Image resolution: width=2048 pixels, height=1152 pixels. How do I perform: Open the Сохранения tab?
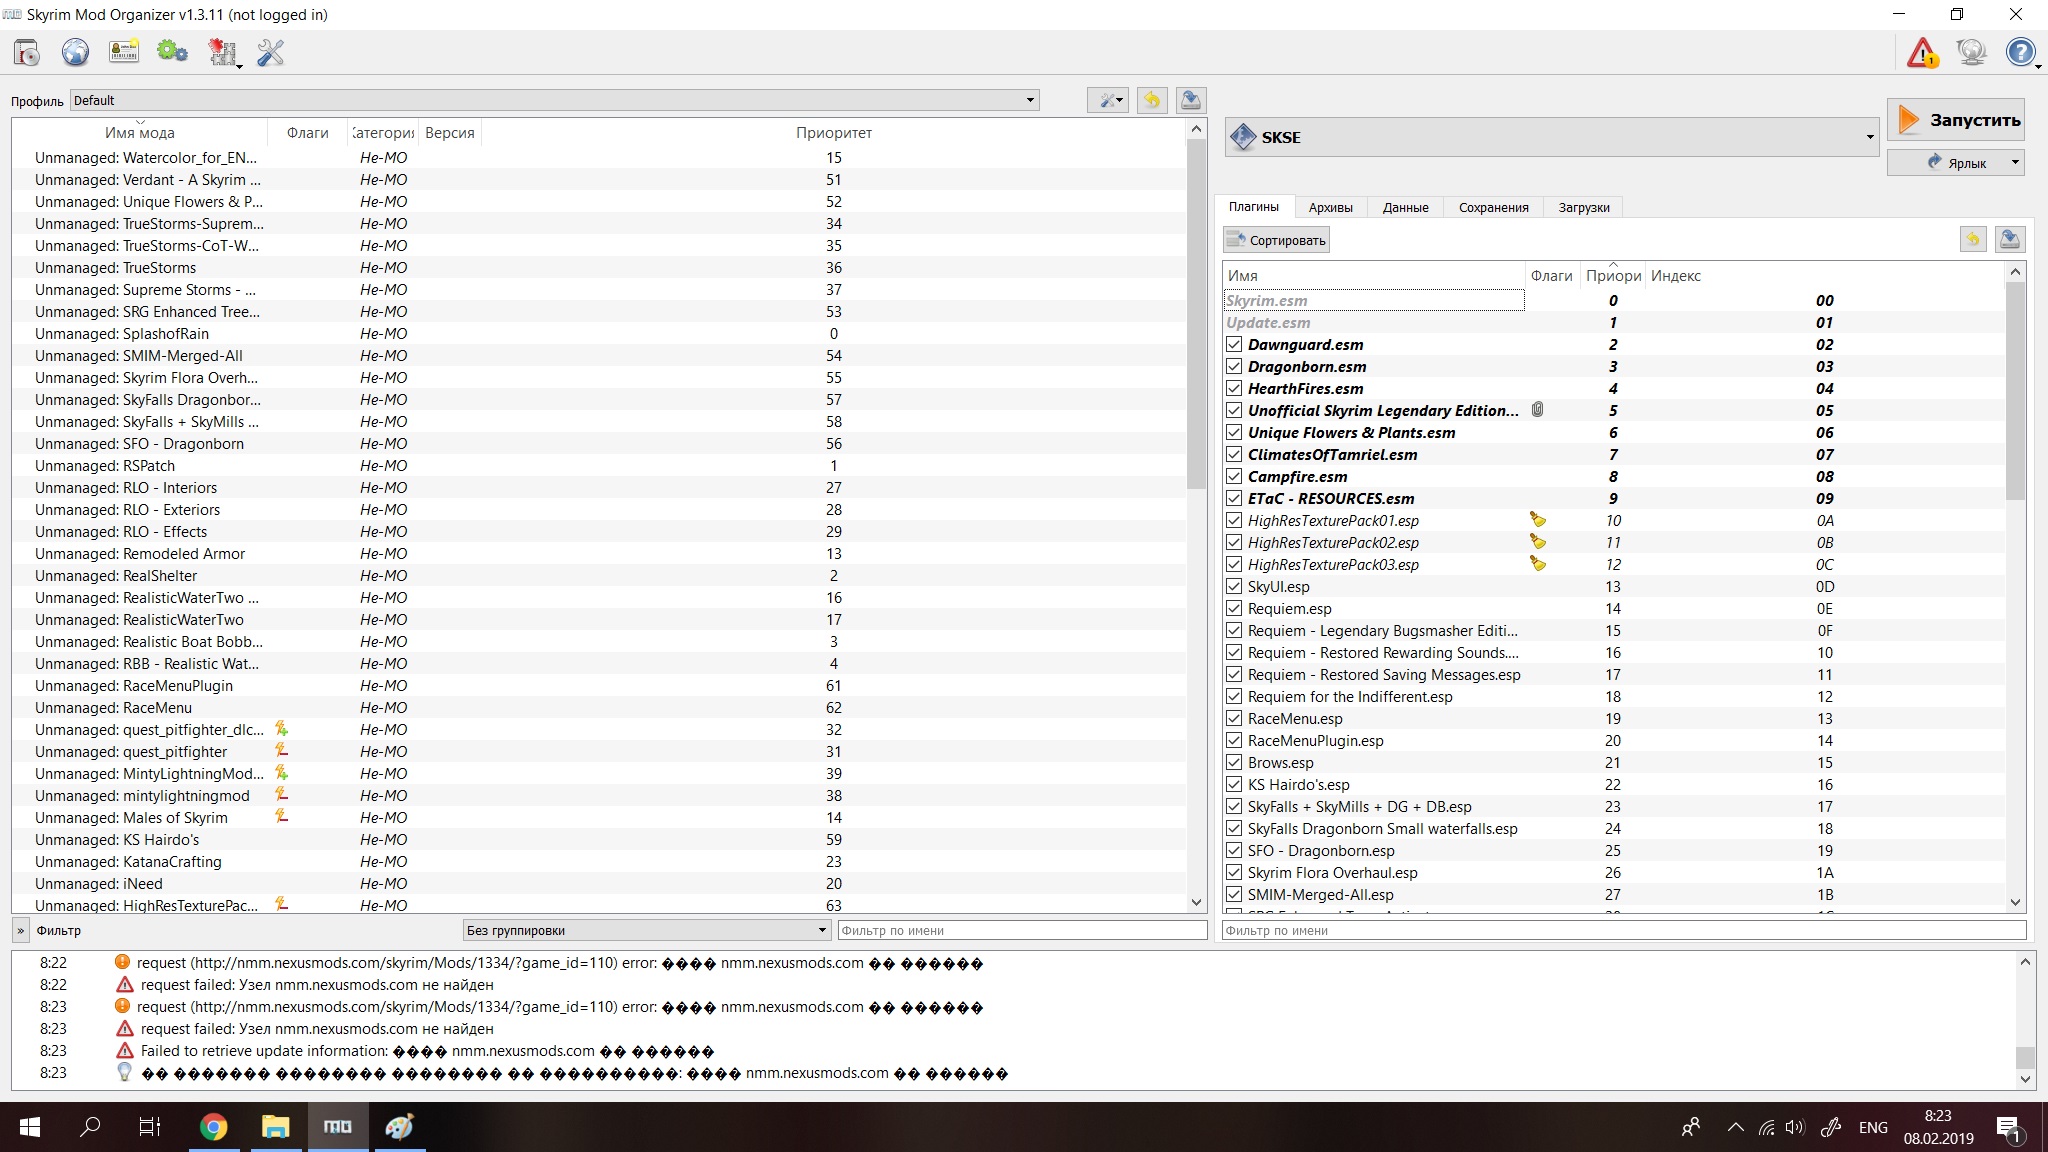[x=1493, y=207]
